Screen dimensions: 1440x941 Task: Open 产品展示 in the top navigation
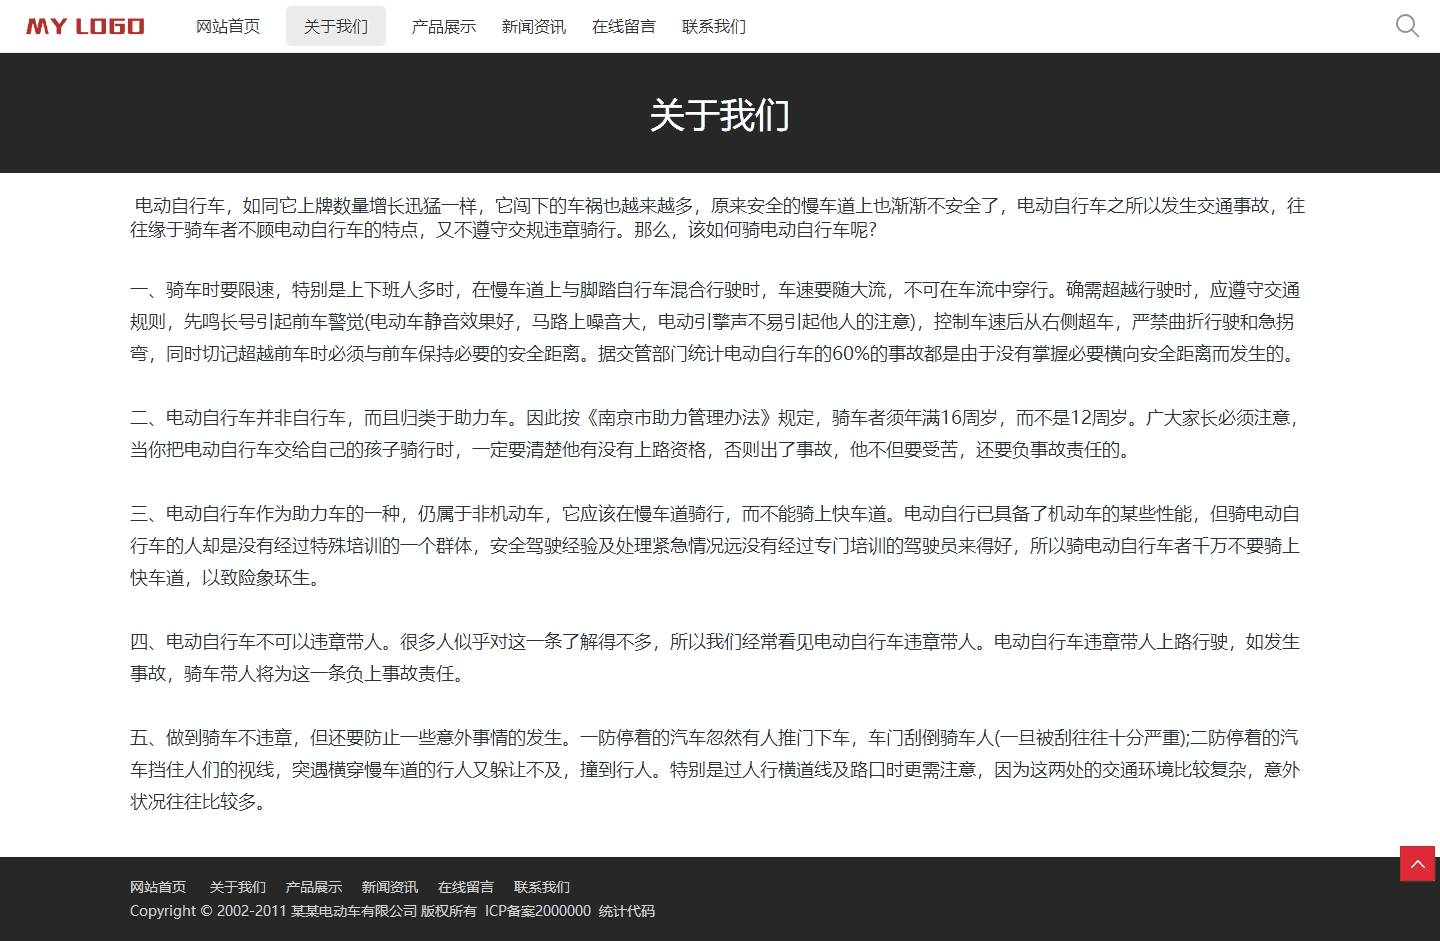point(444,26)
